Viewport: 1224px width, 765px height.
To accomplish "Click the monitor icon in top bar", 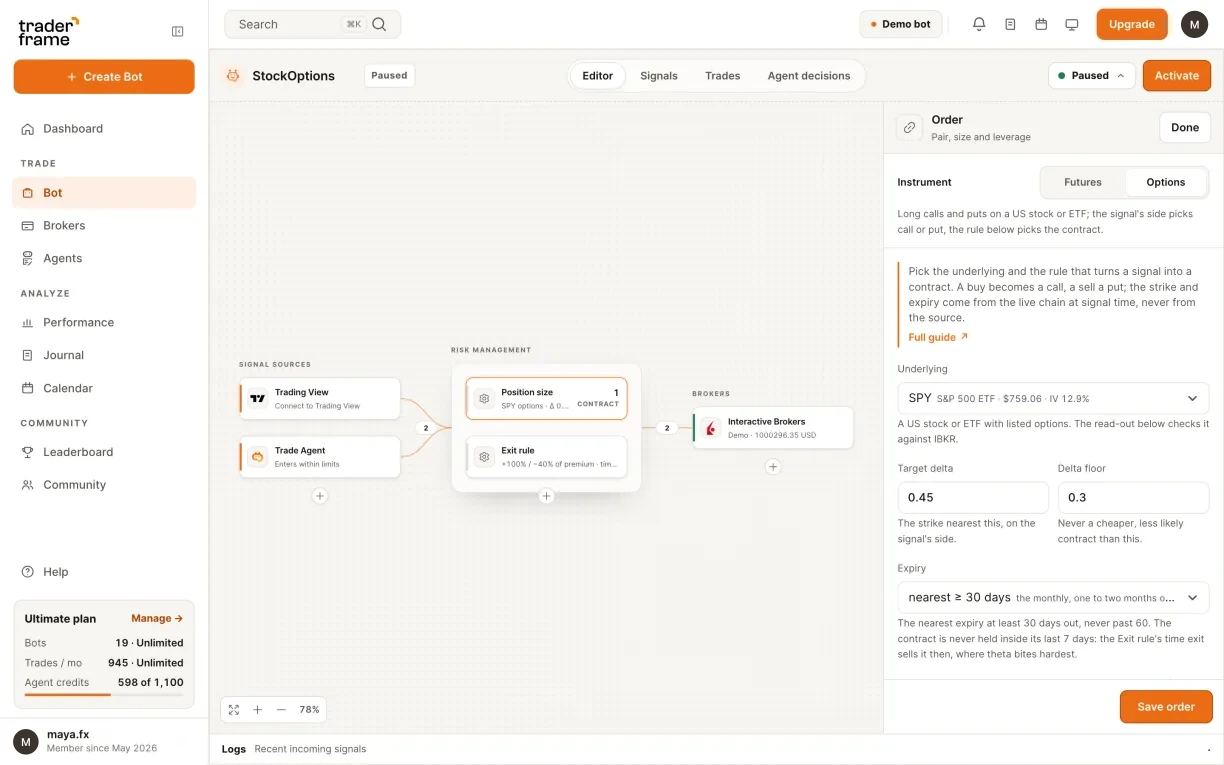I will [x=1072, y=24].
